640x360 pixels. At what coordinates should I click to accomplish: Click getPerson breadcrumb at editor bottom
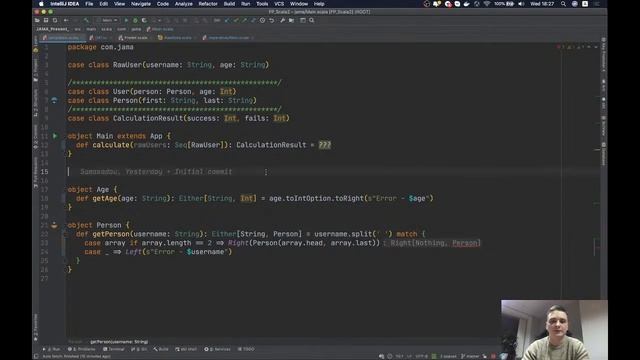(x=119, y=342)
